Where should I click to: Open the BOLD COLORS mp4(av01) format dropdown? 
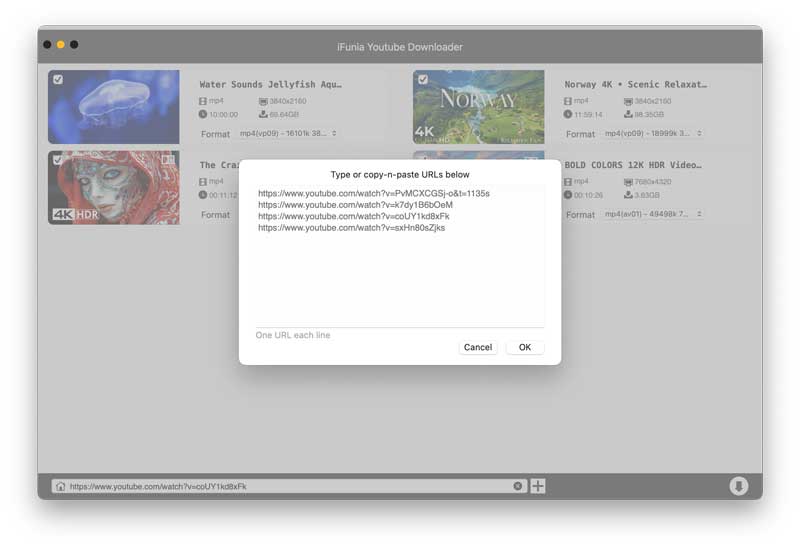point(652,215)
